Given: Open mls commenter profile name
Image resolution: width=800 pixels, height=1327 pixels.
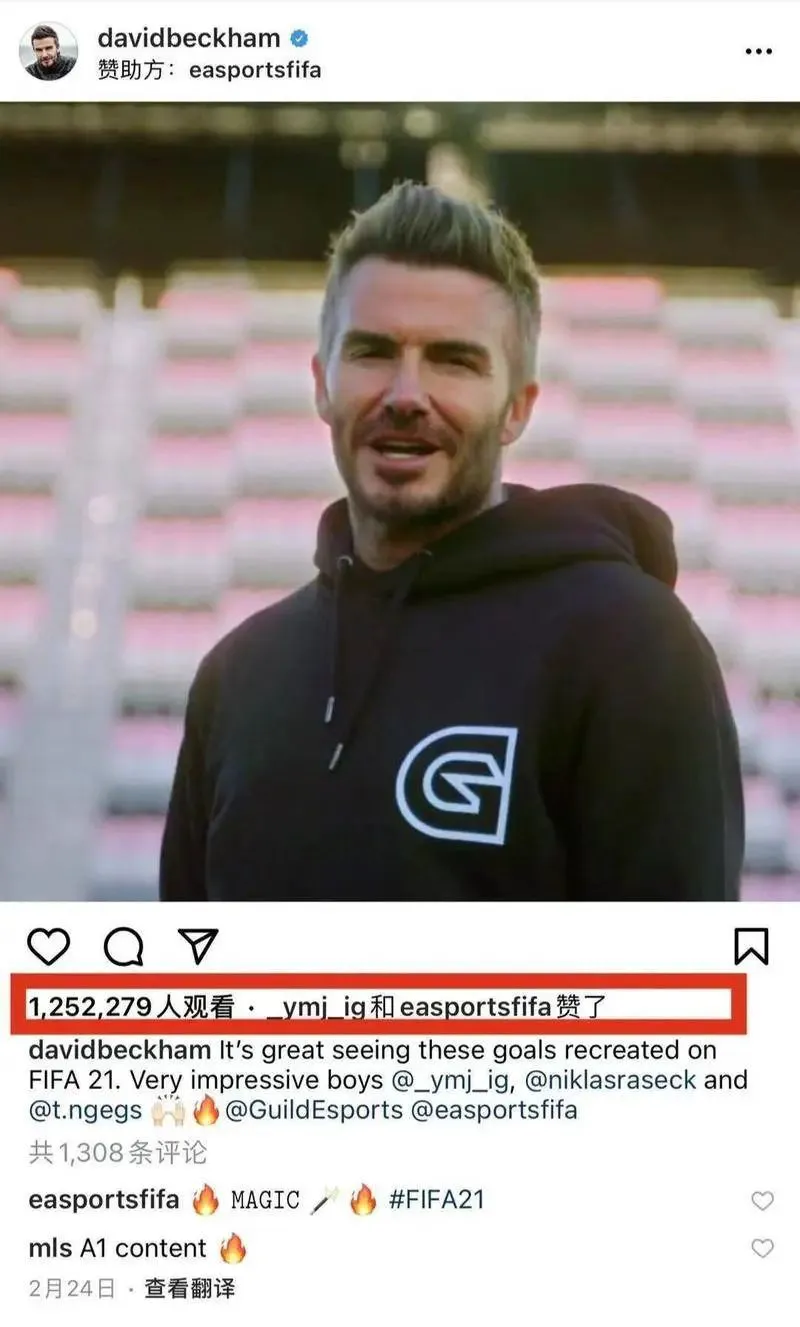Looking at the screenshot, I should point(50,1248).
